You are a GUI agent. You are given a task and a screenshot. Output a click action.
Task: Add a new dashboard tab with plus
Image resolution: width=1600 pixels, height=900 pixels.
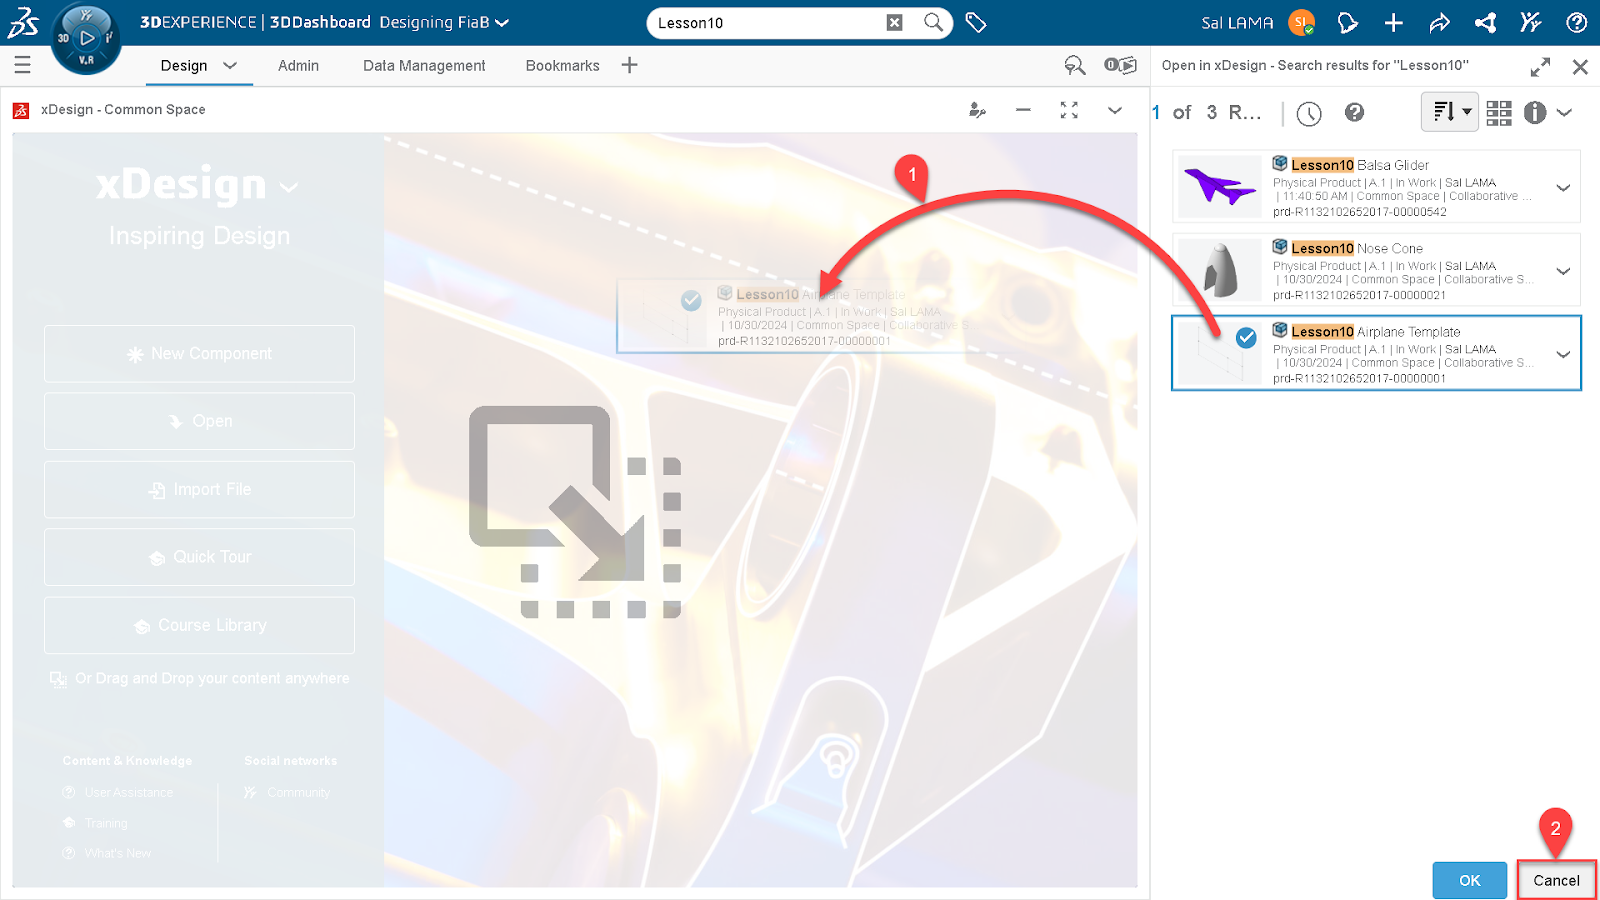pyautogui.click(x=629, y=65)
